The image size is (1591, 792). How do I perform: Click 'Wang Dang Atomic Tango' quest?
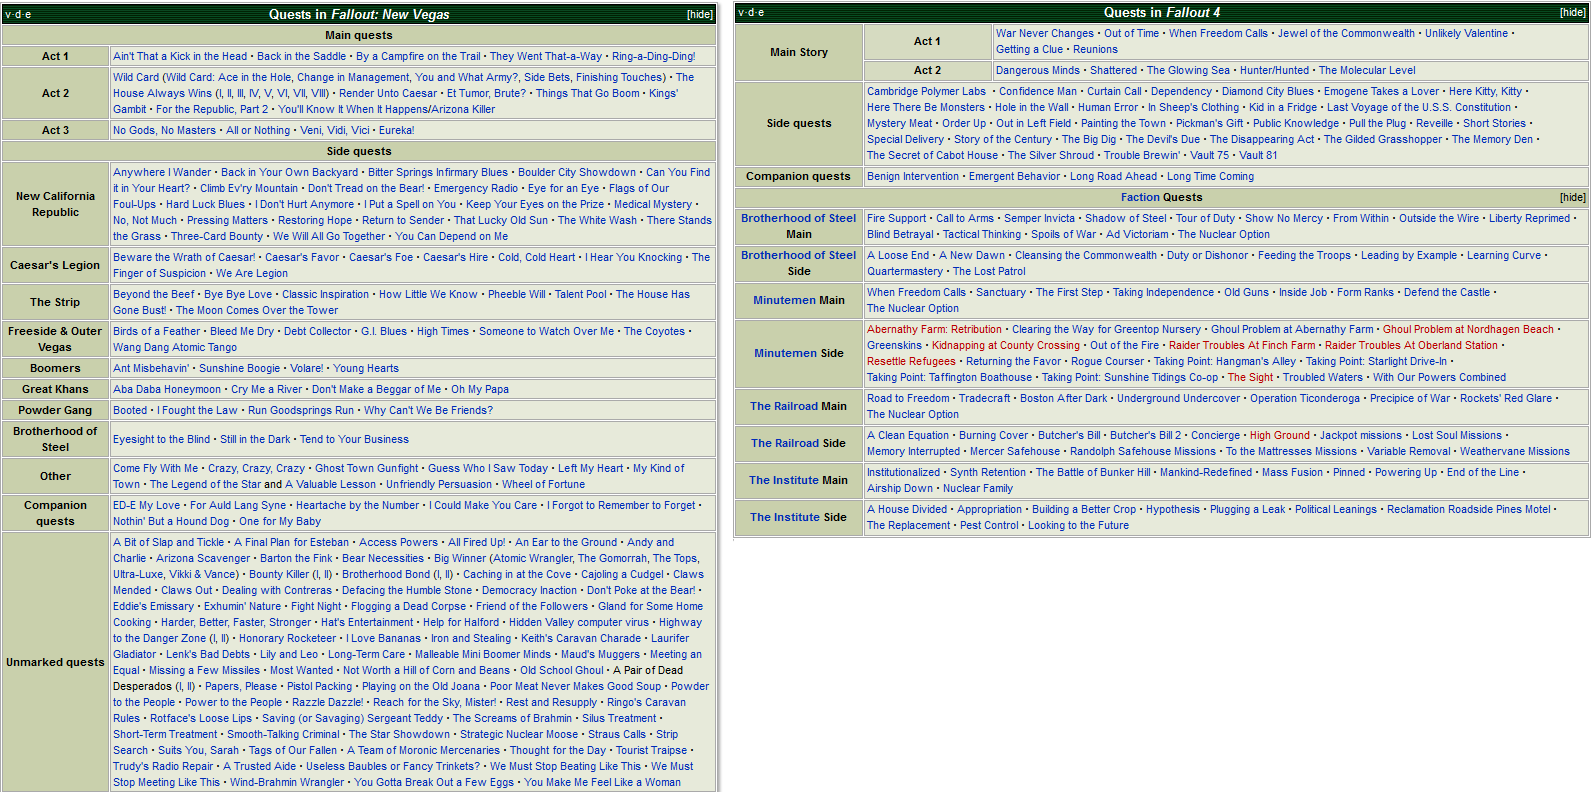(x=175, y=347)
